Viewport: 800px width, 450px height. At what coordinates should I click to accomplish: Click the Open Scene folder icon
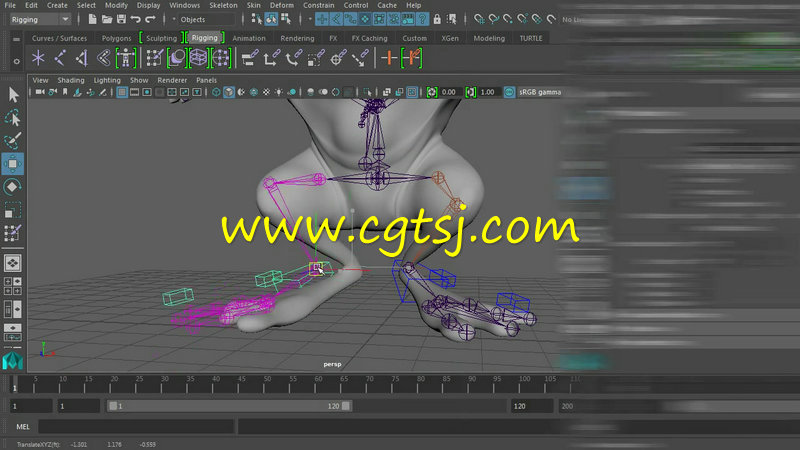pyautogui.click(x=107, y=19)
